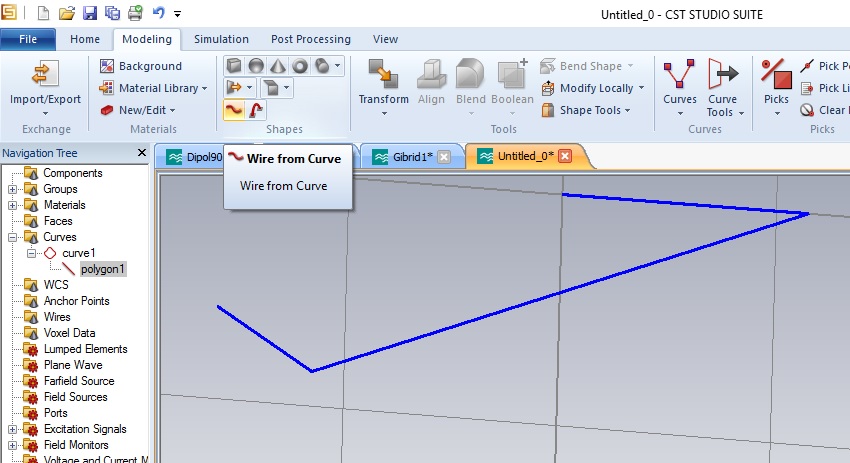Click the blue polygon curve in viewport
The image size is (850, 463).
coord(558,294)
